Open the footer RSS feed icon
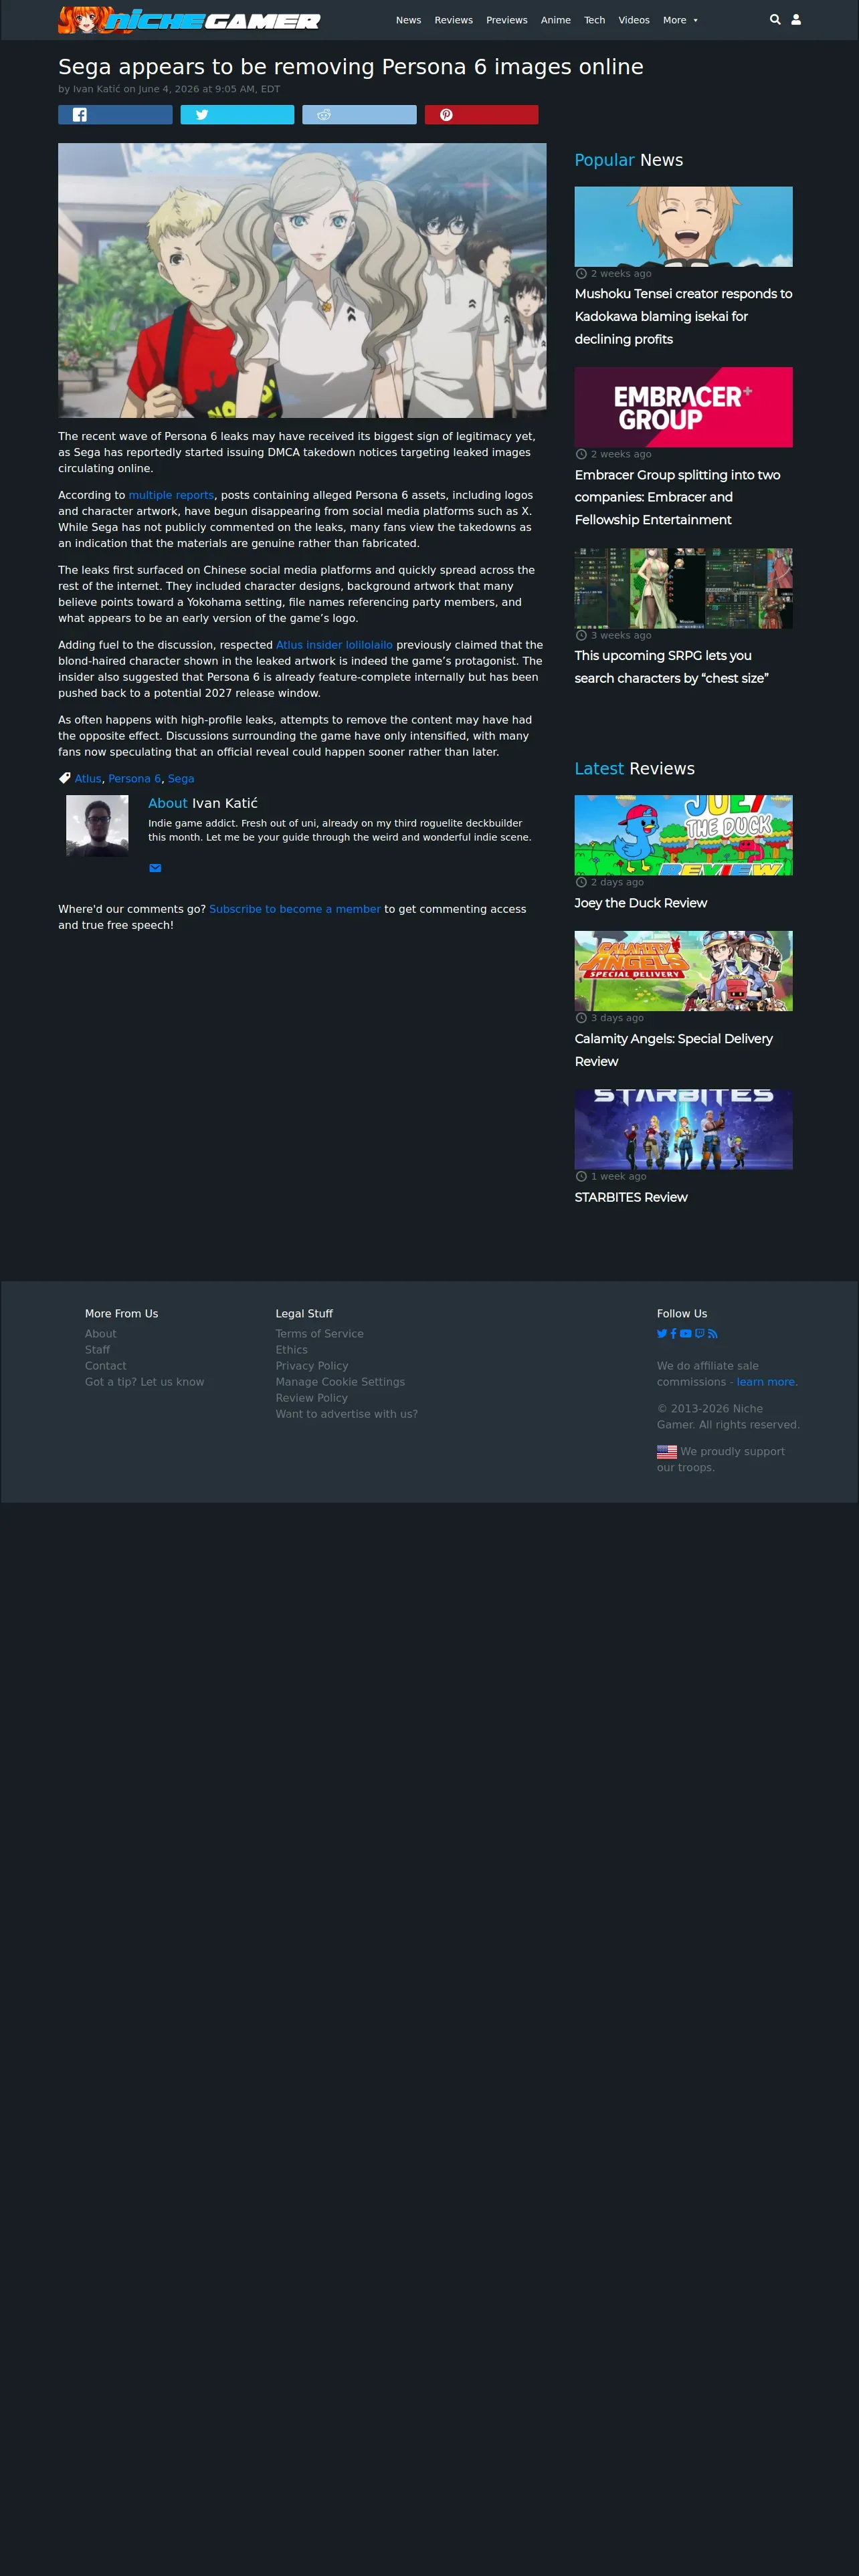The image size is (859, 2576). (x=712, y=1333)
